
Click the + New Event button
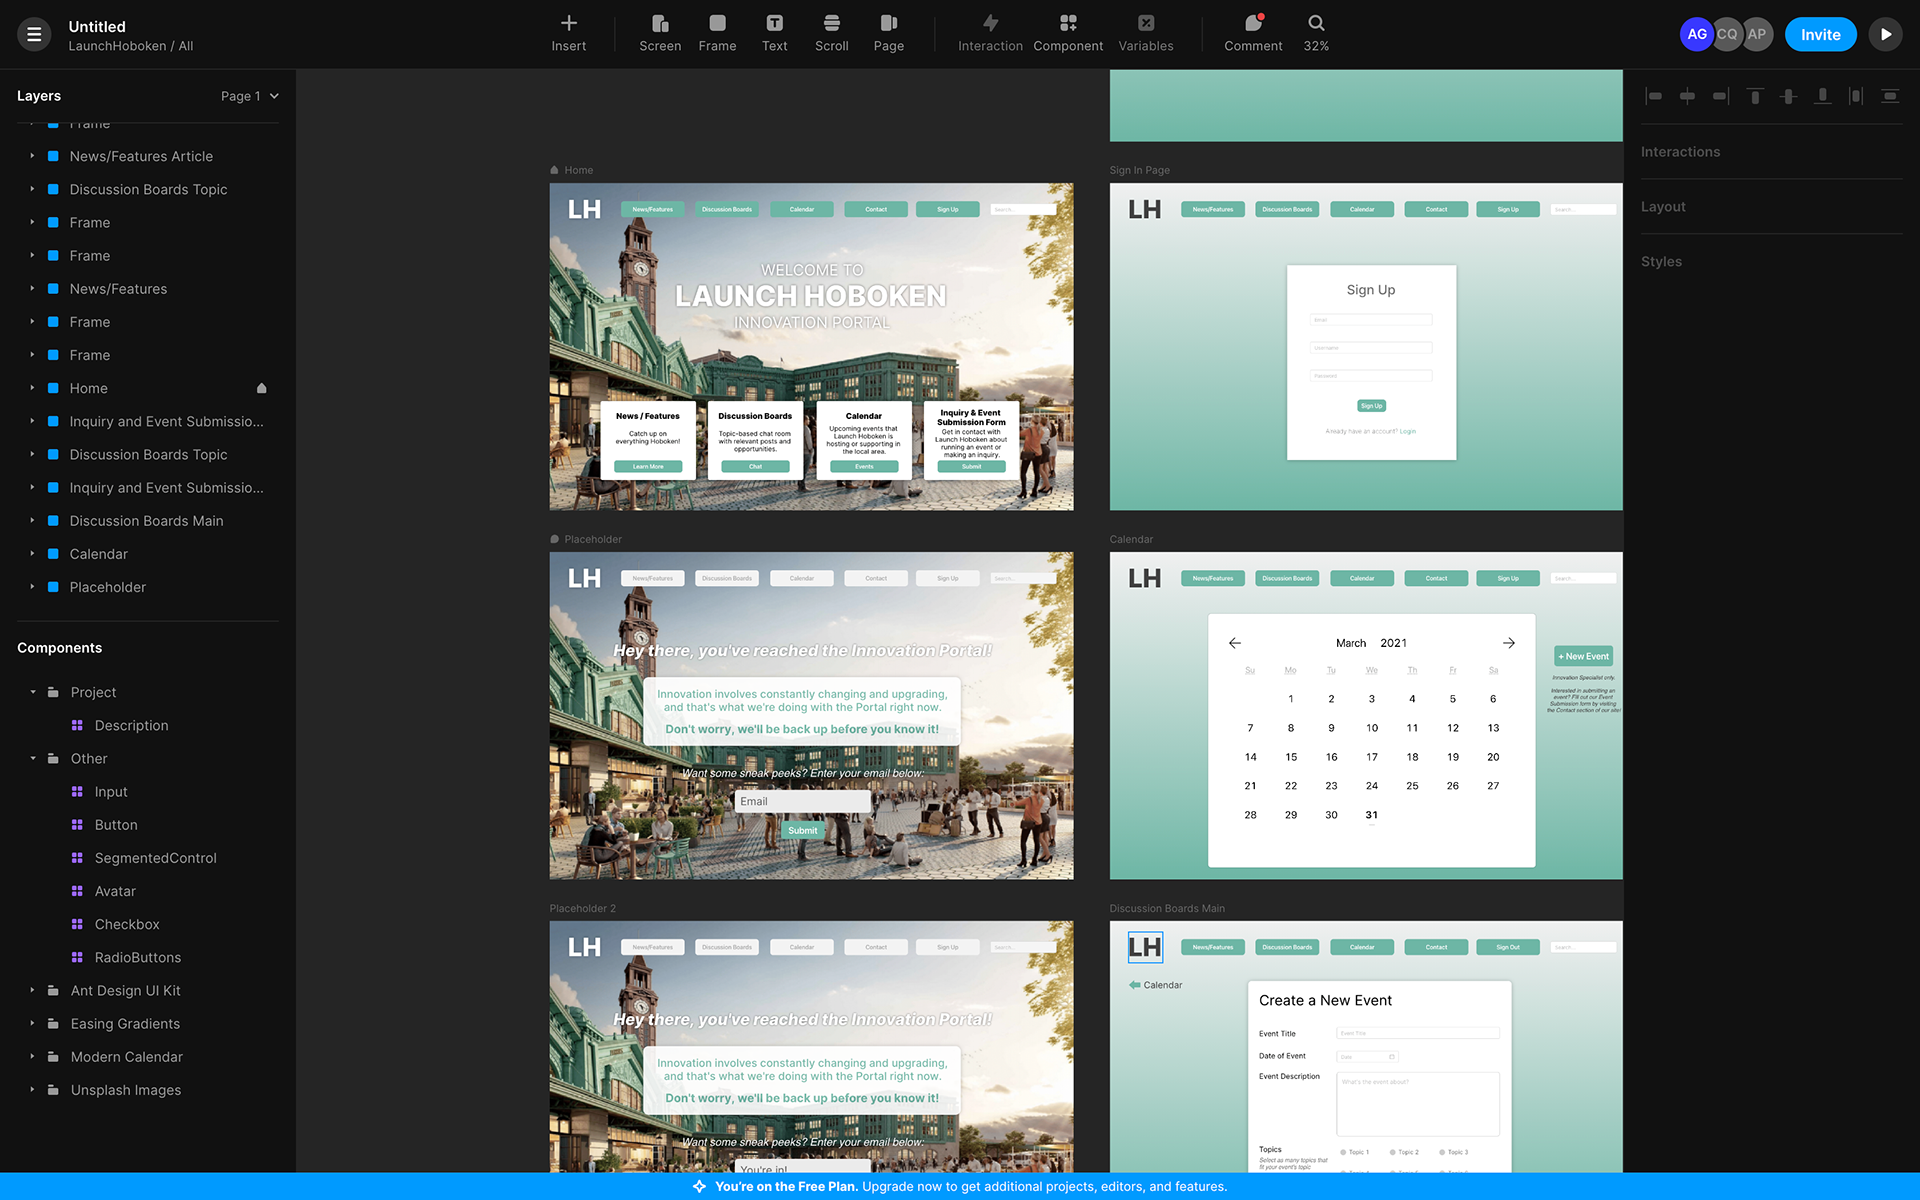pos(1584,656)
